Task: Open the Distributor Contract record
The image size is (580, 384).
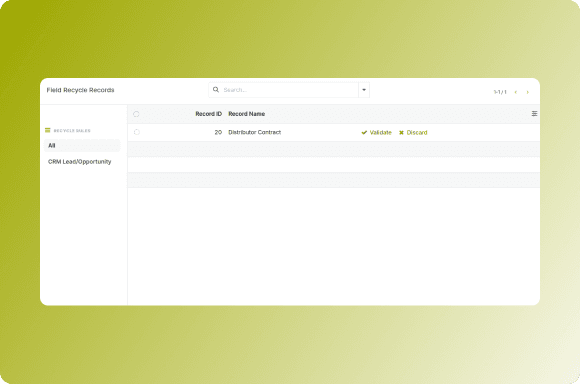Action: (254, 132)
